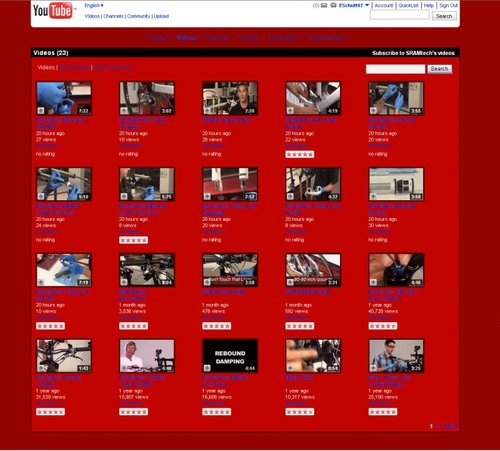Click the YouTube logo
Image resolution: width=500 pixels, height=451 pixels.
point(53,10)
